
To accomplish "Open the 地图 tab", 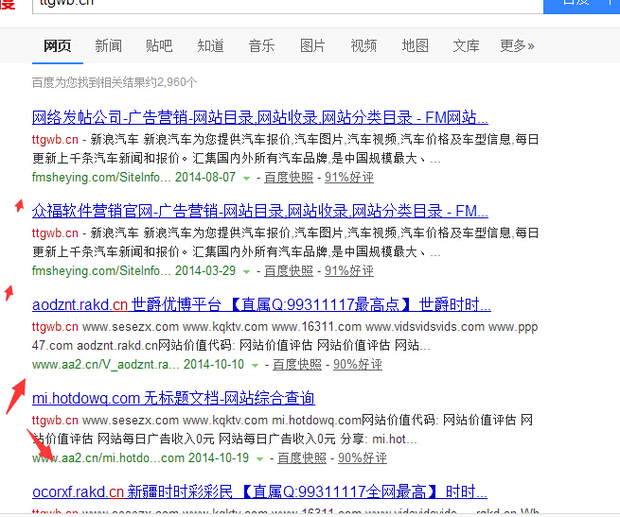I will tap(415, 46).
